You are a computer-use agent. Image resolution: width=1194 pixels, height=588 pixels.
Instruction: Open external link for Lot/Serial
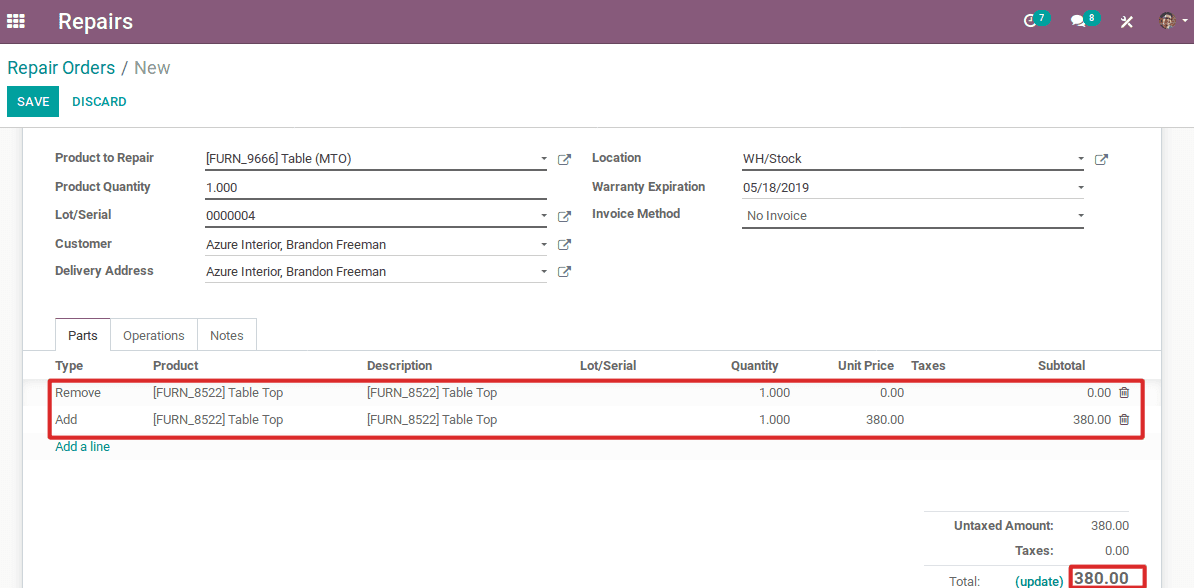point(564,216)
